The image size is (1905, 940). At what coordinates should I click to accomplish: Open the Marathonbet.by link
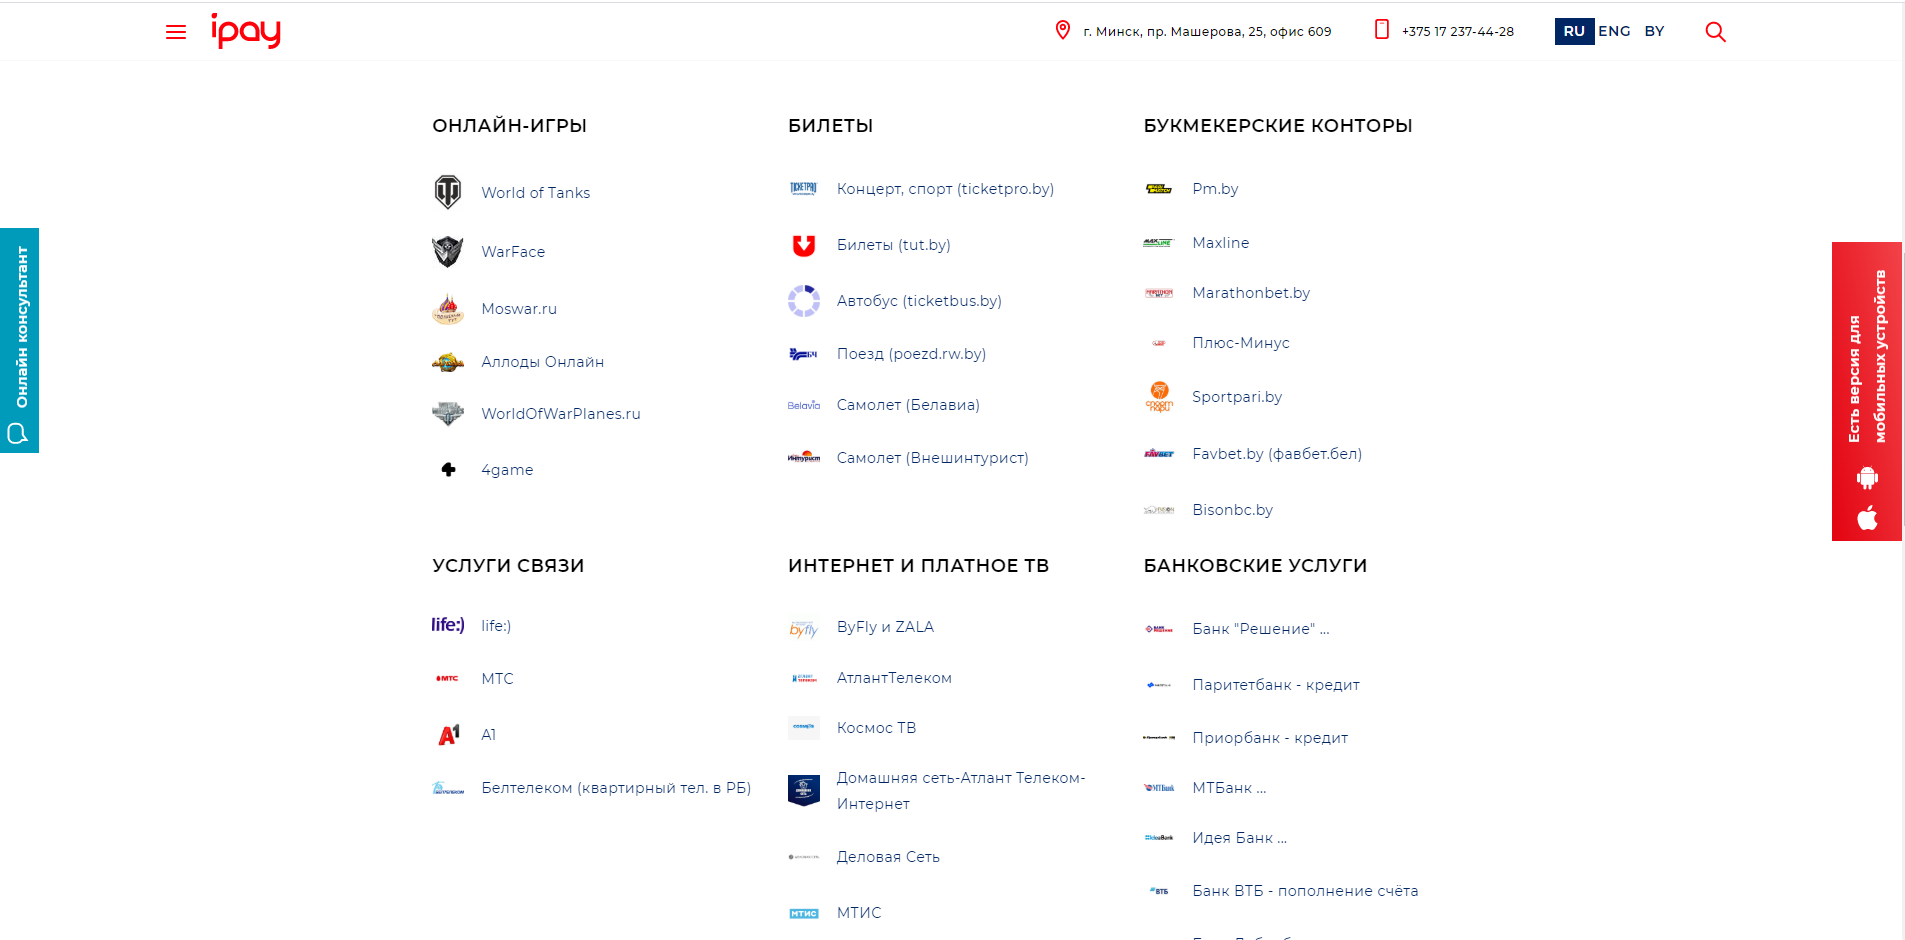[x=1251, y=293]
